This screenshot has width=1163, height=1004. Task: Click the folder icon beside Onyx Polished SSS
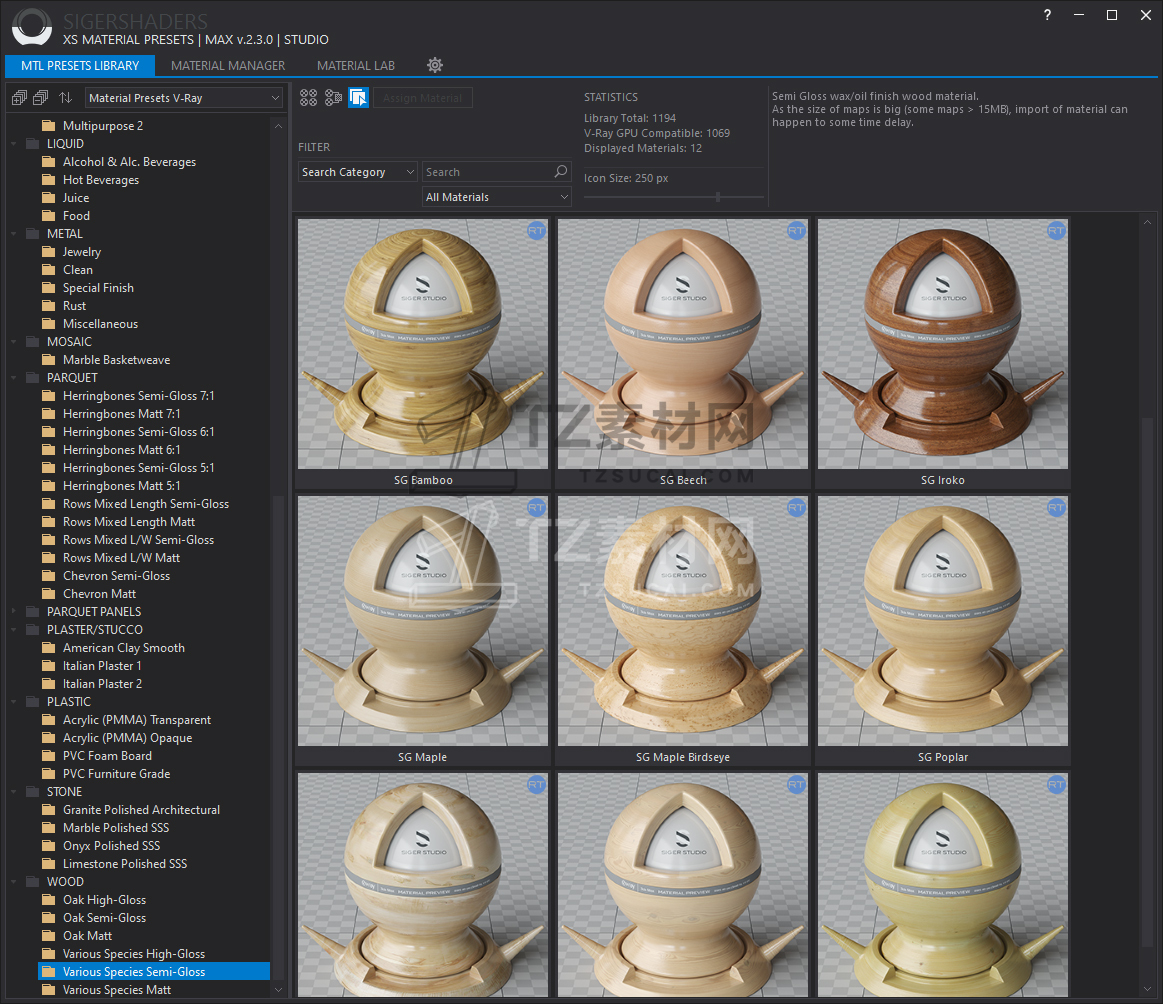pos(49,845)
